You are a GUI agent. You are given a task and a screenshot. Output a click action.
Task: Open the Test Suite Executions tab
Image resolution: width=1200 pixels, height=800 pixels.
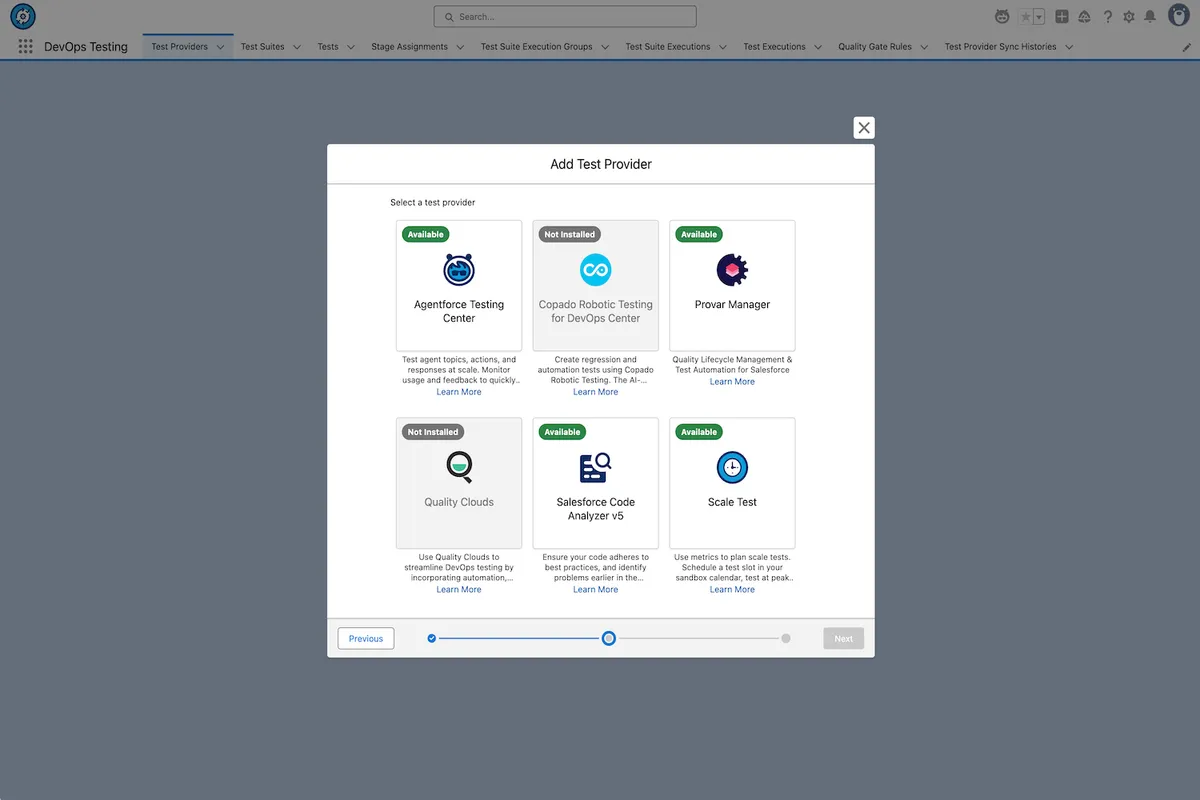pyautogui.click(x=668, y=47)
